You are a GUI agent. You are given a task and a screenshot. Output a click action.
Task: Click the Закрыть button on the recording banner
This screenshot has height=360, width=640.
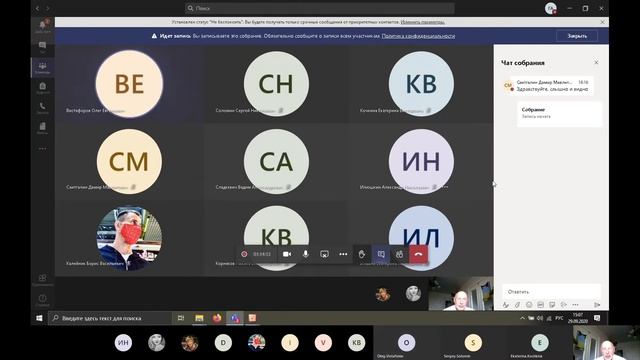point(577,36)
